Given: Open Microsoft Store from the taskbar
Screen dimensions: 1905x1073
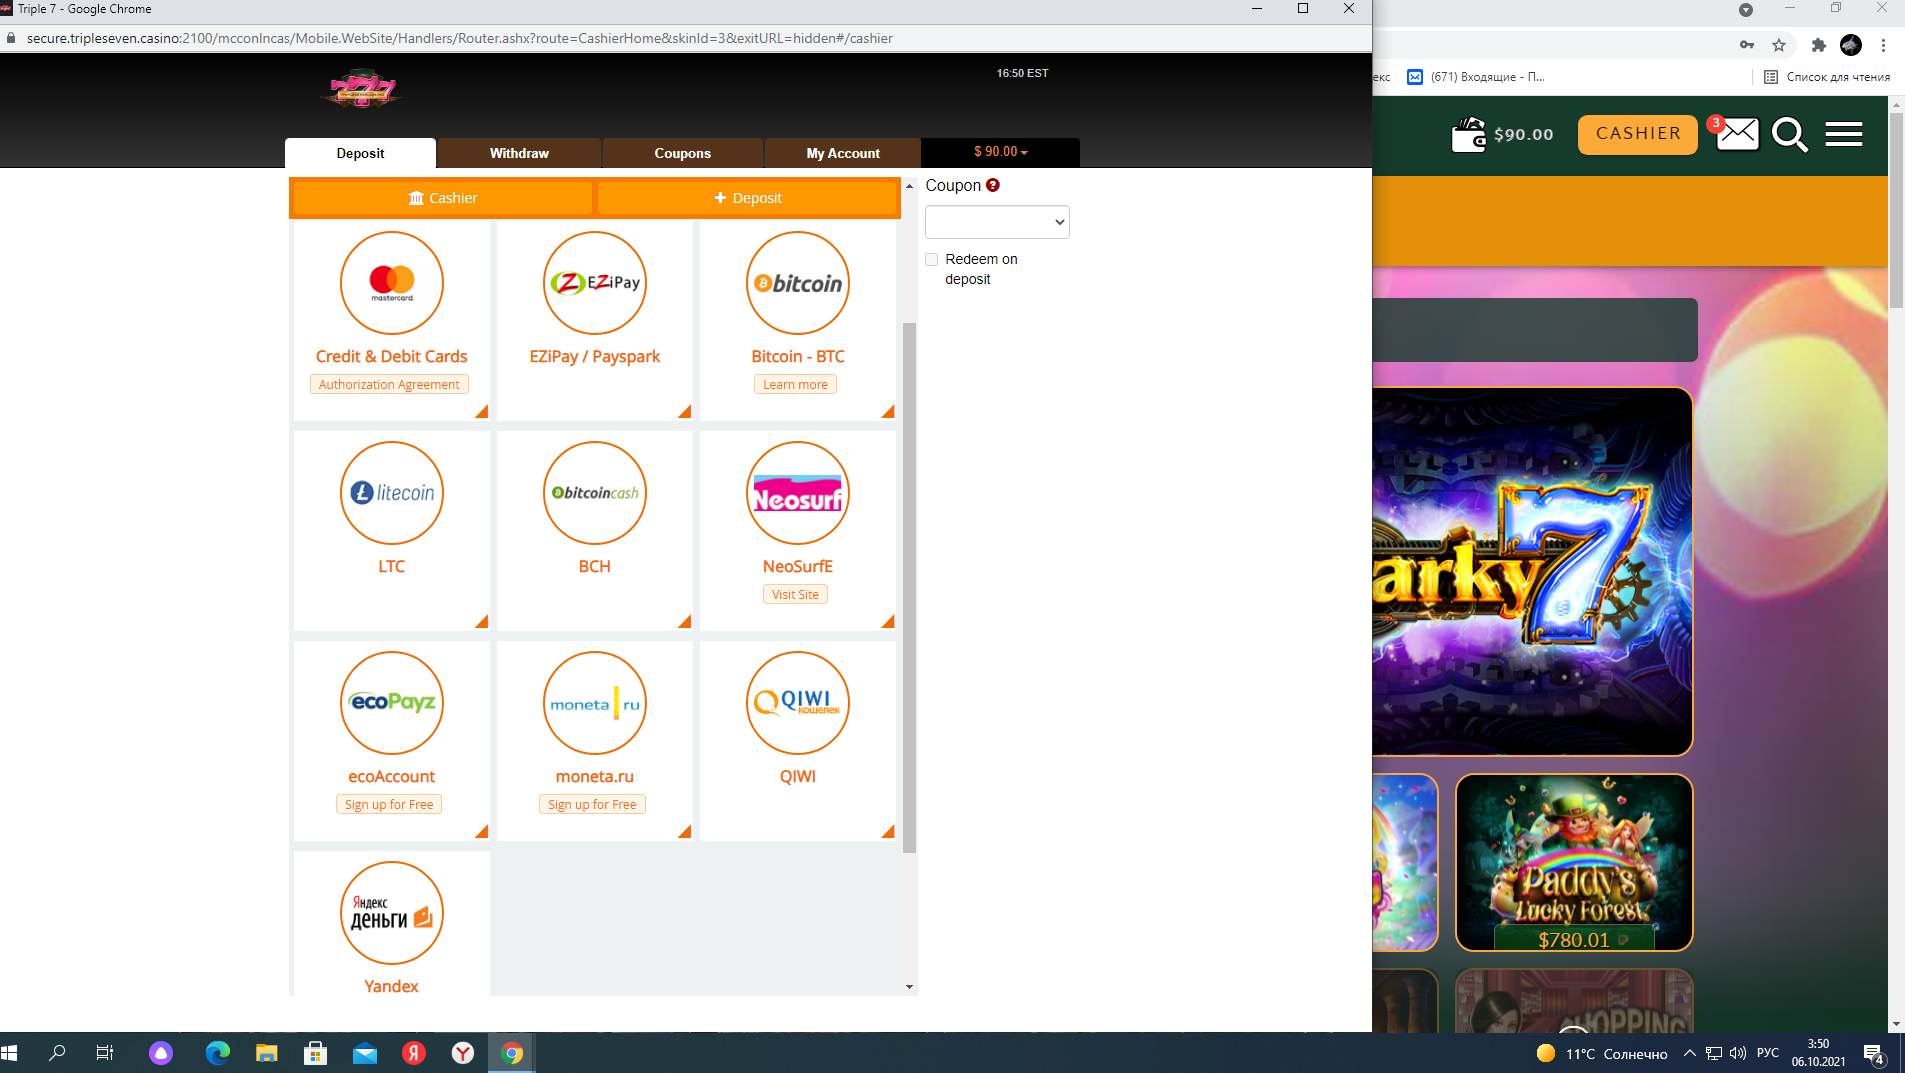Looking at the screenshot, I should (315, 1053).
